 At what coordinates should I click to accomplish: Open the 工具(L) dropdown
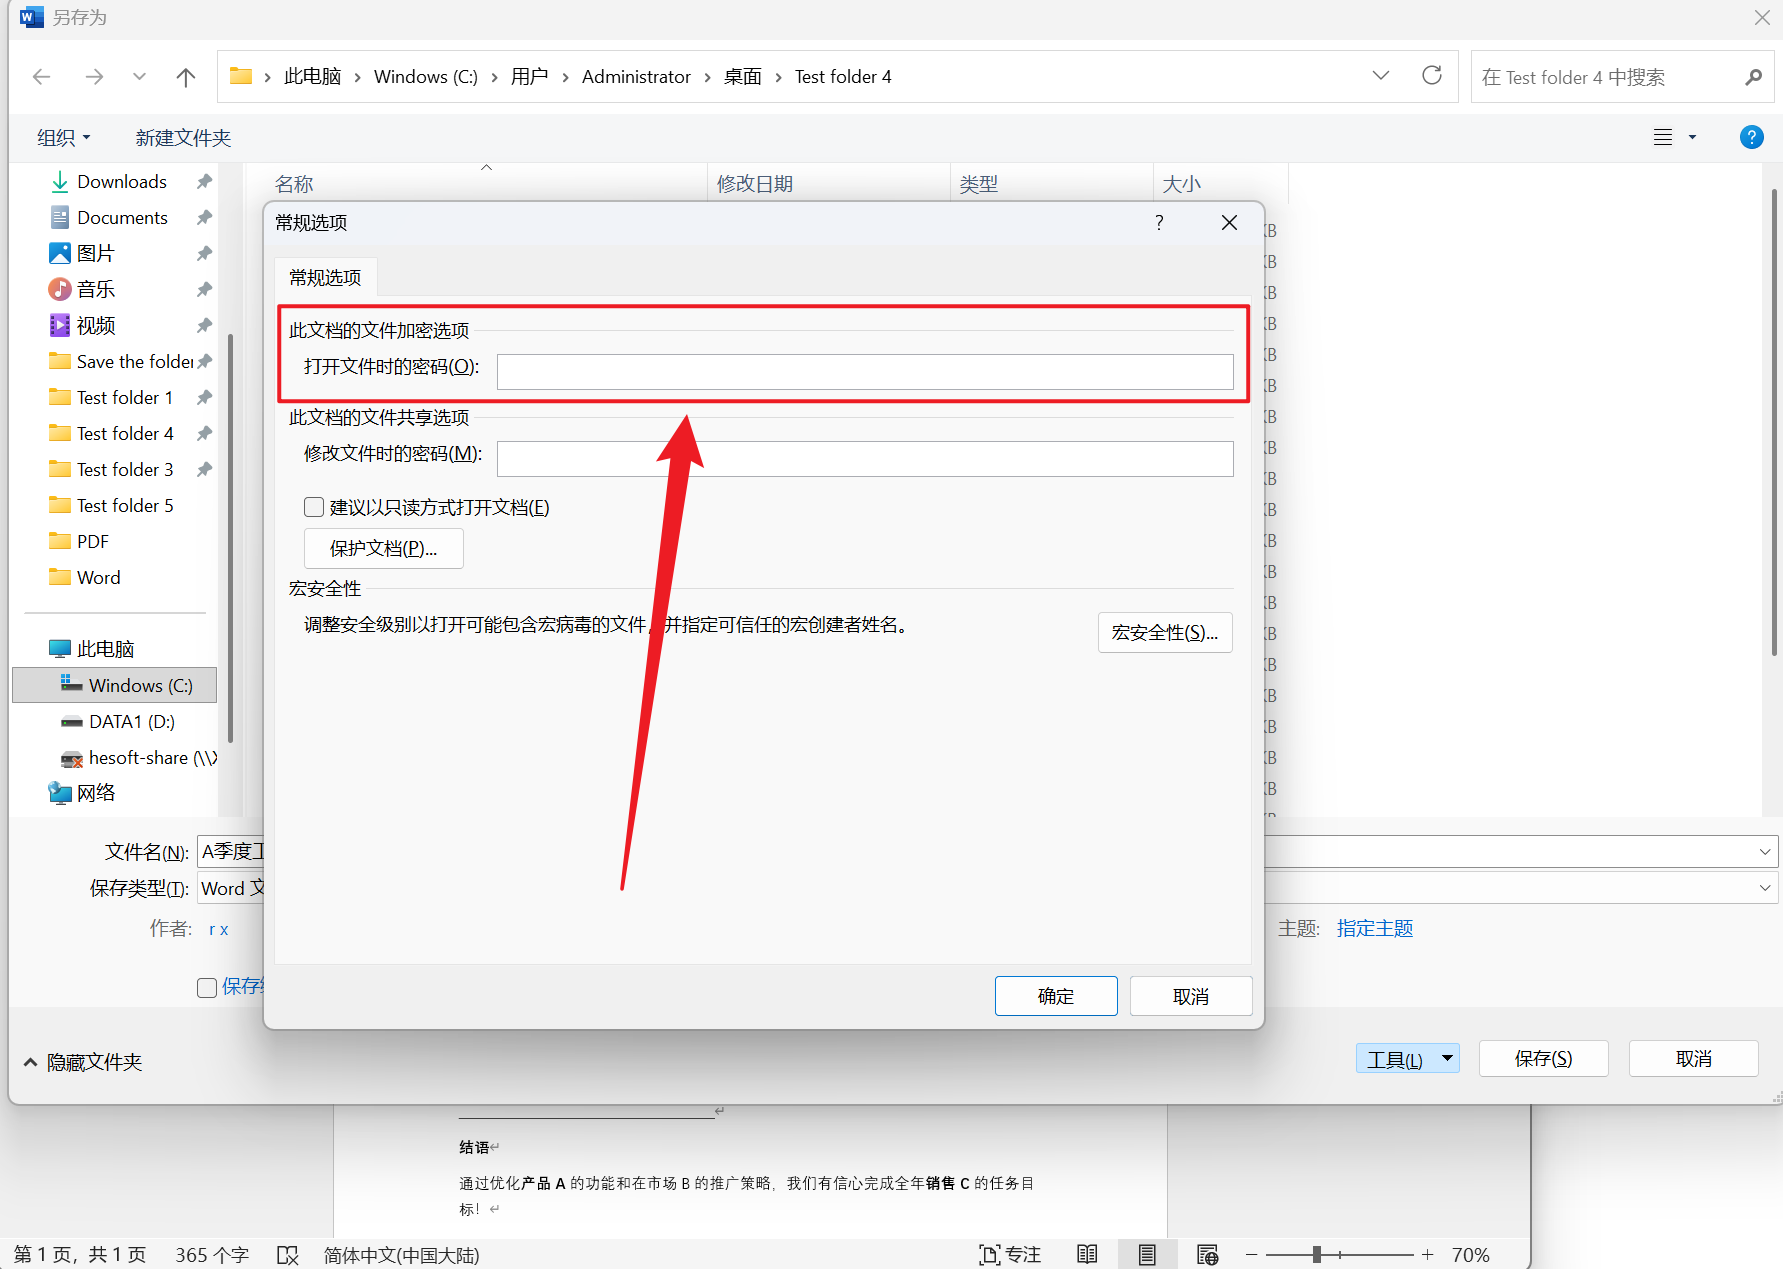[x=1407, y=1059]
